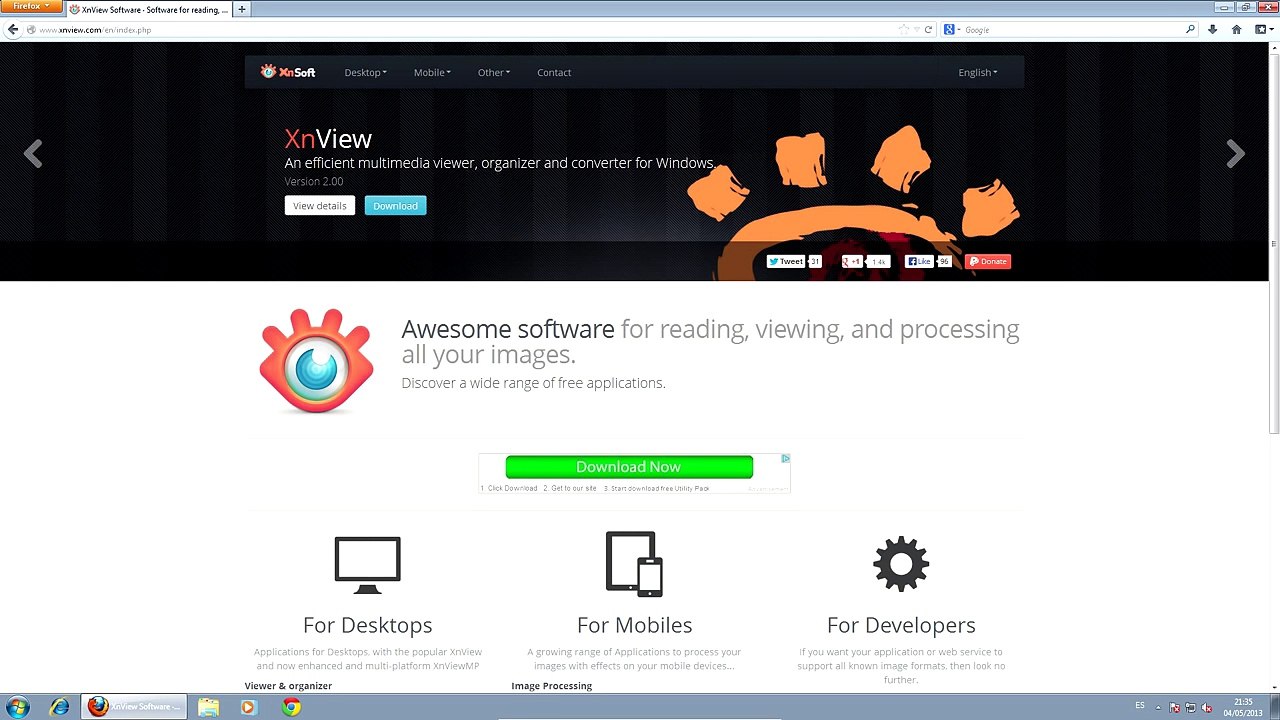Screen dimensions: 1280x720
Task: Click the Show desktop button
Action: click(1274, 707)
